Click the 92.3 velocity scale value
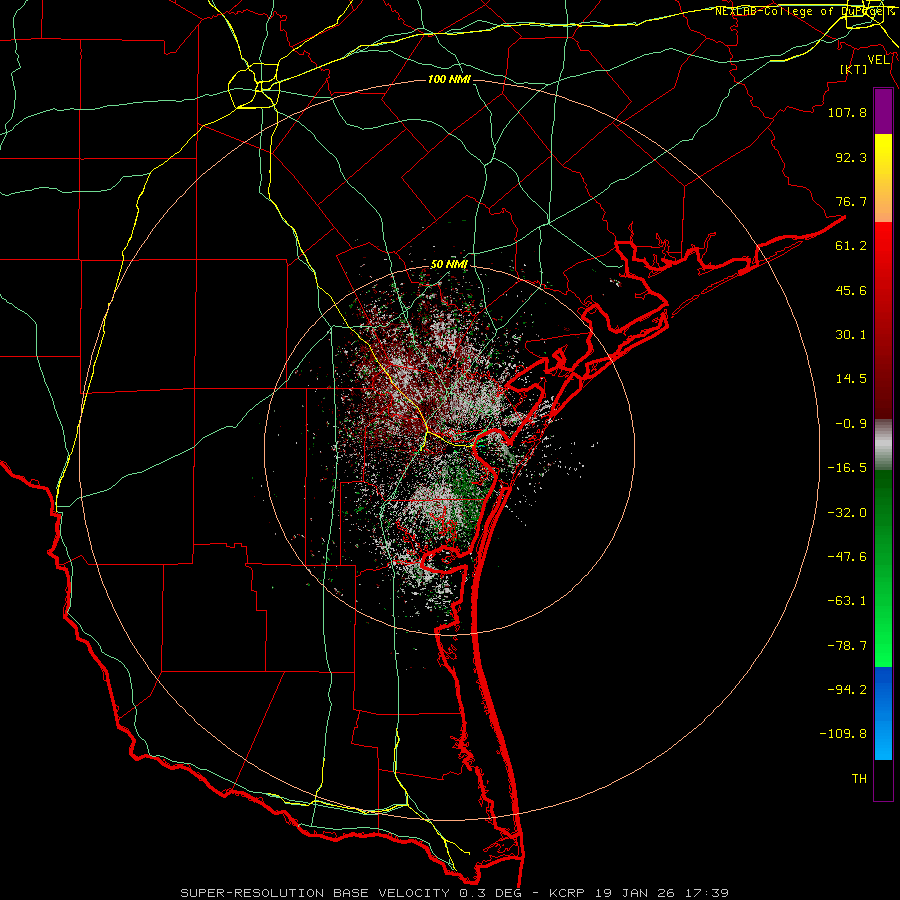900x900 pixels. click(851, 157)
